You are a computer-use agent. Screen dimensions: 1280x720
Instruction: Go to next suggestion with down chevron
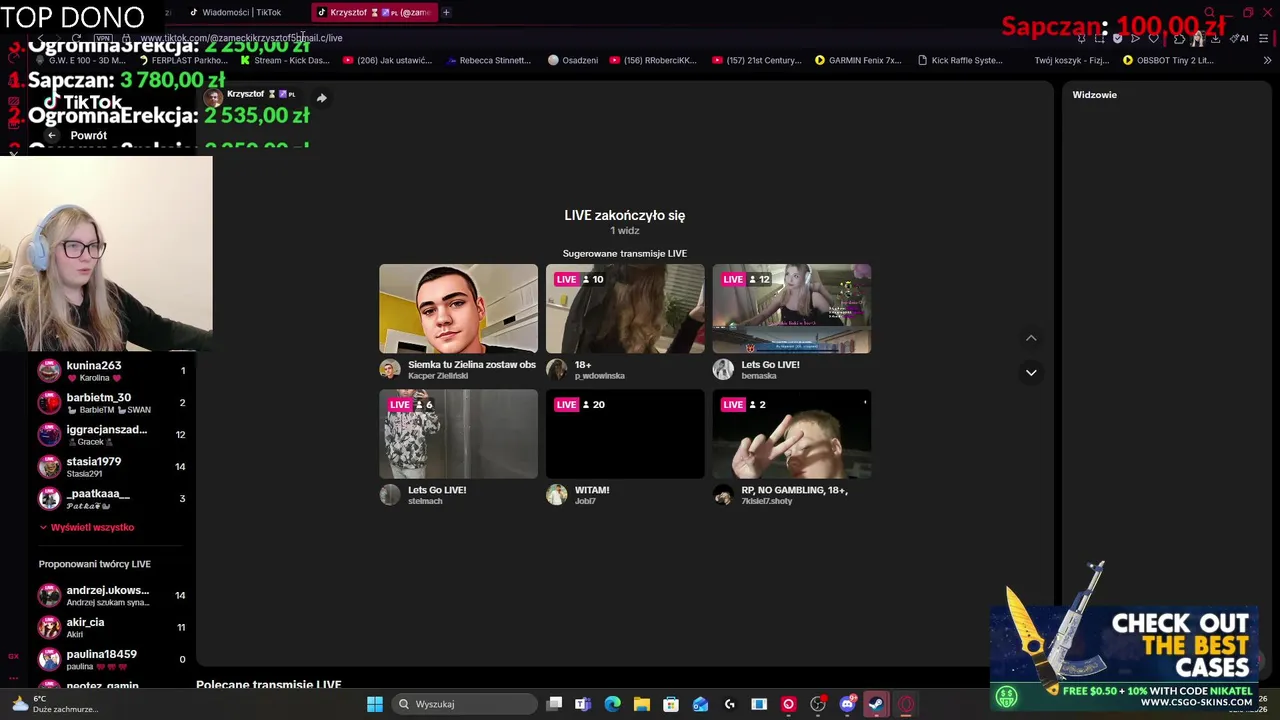1031,372
